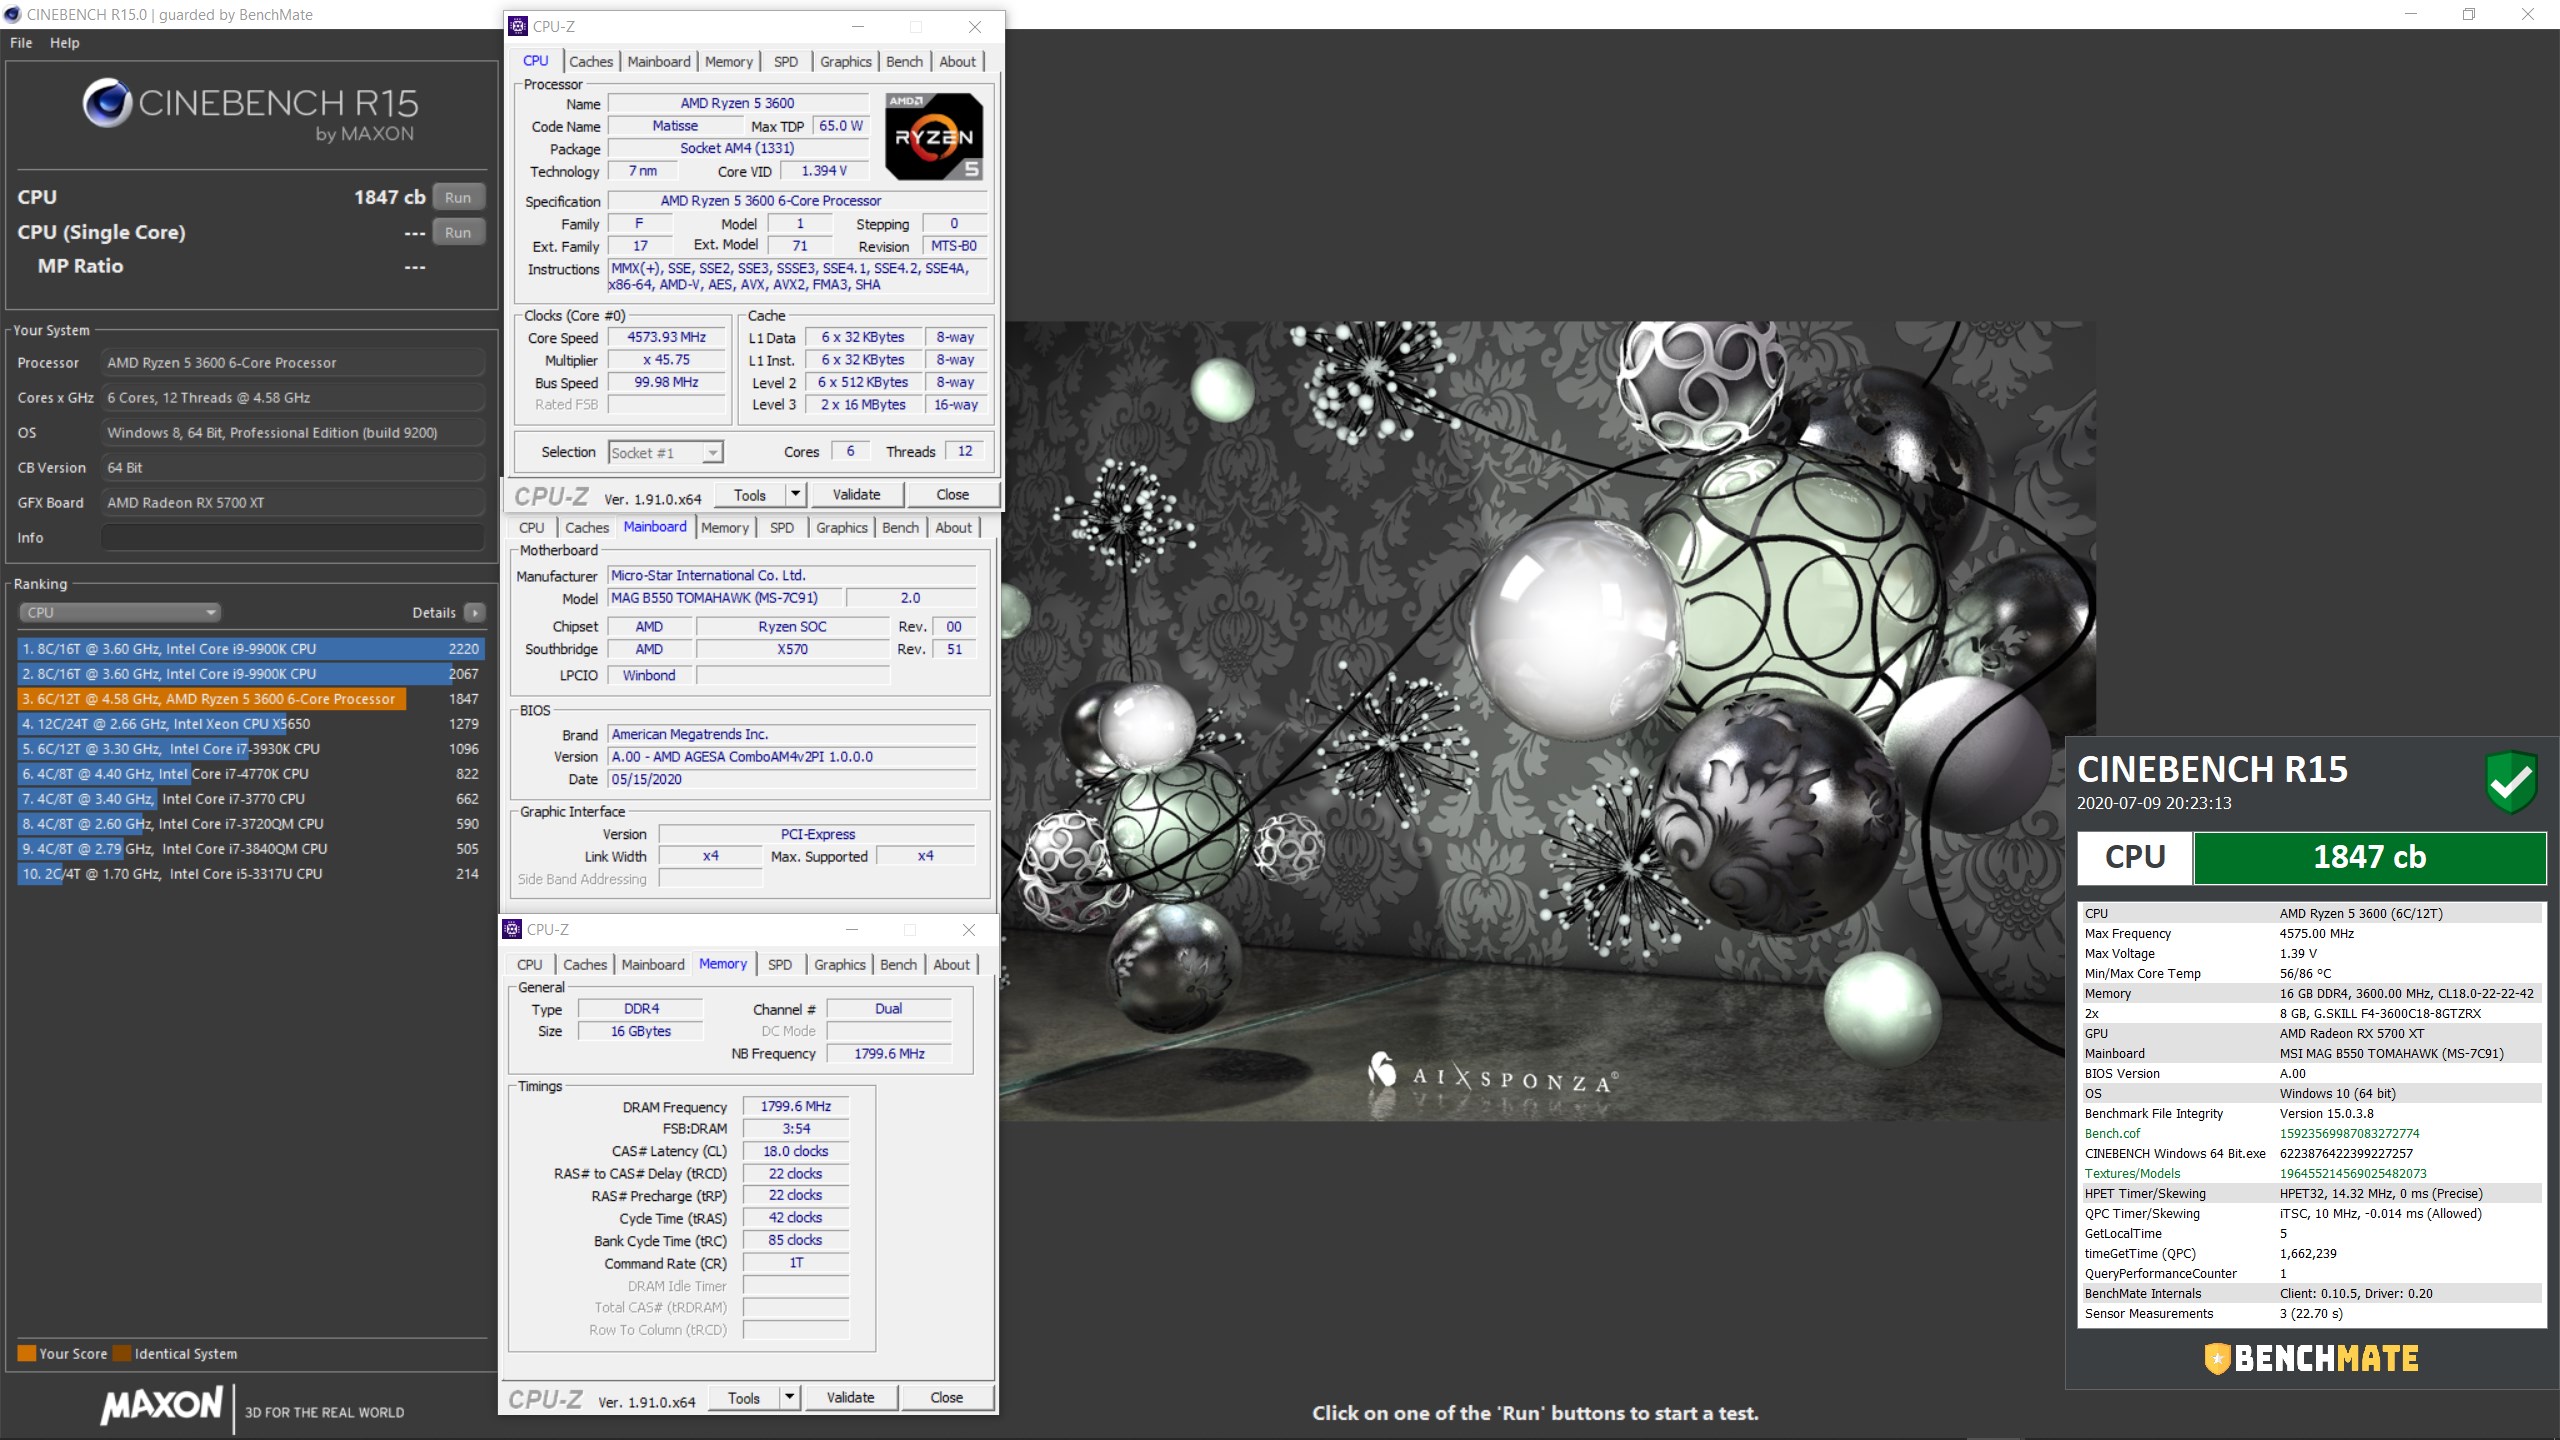This screenshot has height=1440, width=2560.
Task: Run the CPU benchmark test
Action: (458, 197)
